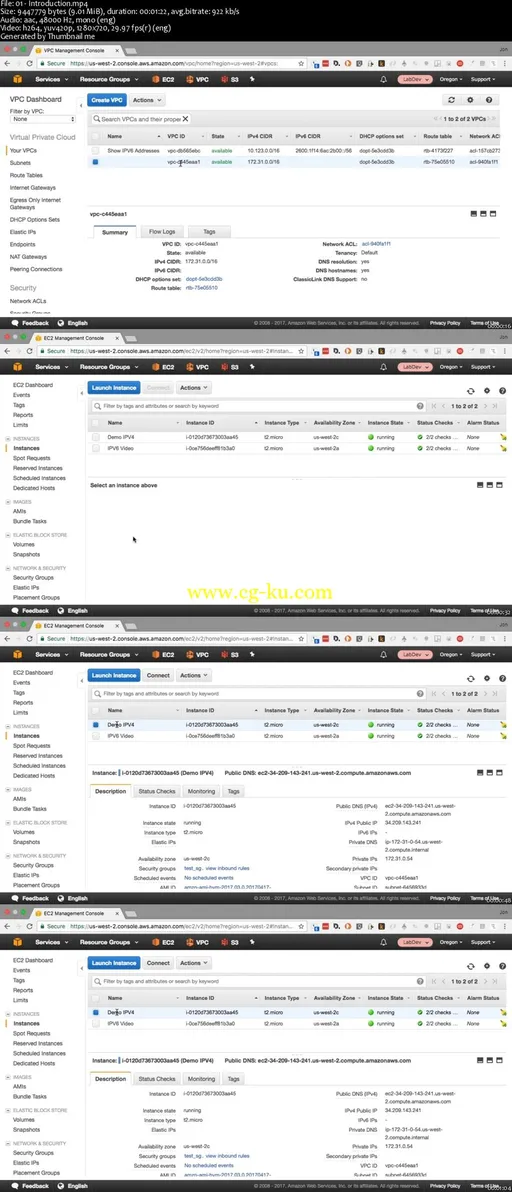Tick checkbox for Show IPV6 Addresses VPC row
This screenshot has height=1192, width=512.
point(95,151)
